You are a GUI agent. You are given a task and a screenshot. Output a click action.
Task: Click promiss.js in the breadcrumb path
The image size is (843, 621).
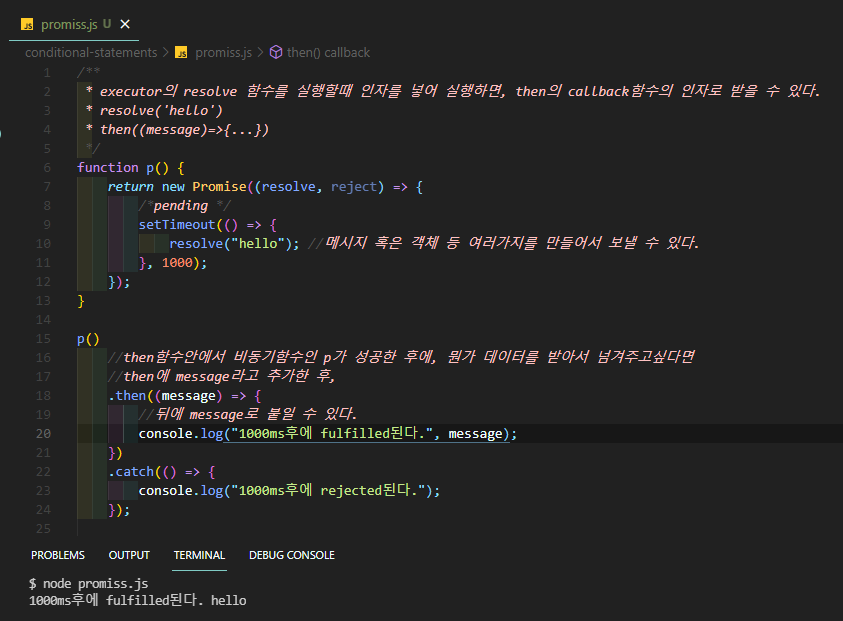click(x=223, y=52)
